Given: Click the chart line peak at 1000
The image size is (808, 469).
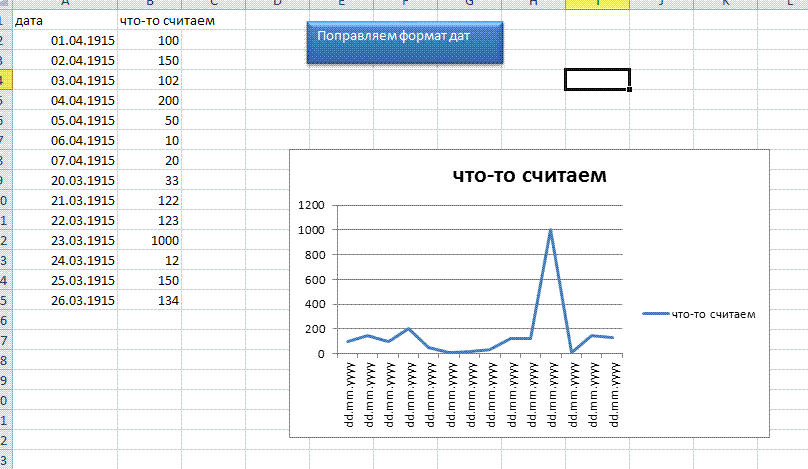Looking at the screenshot, I should [550, 230].
